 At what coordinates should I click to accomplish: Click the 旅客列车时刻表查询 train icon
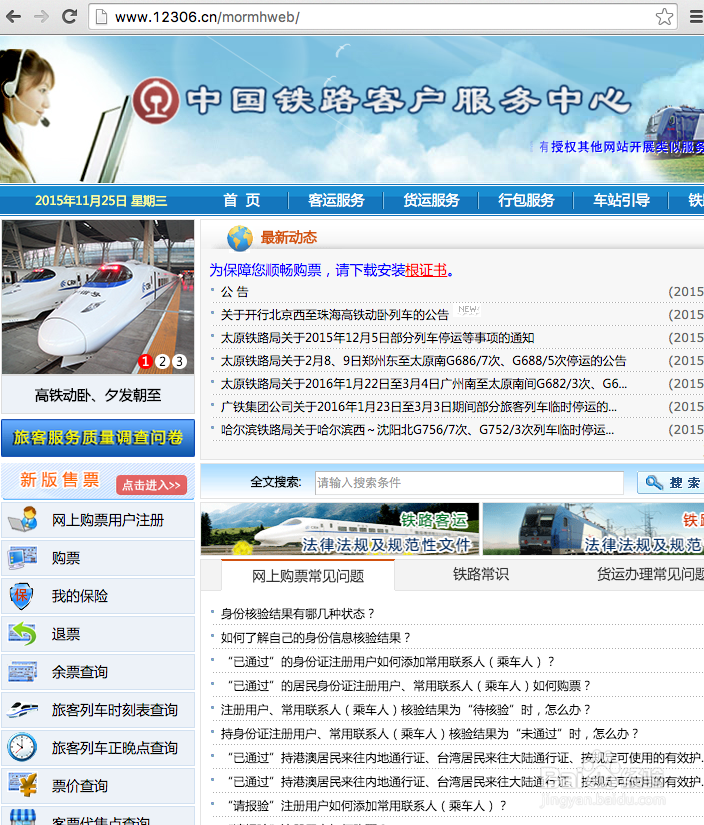(x=23, y=710)
